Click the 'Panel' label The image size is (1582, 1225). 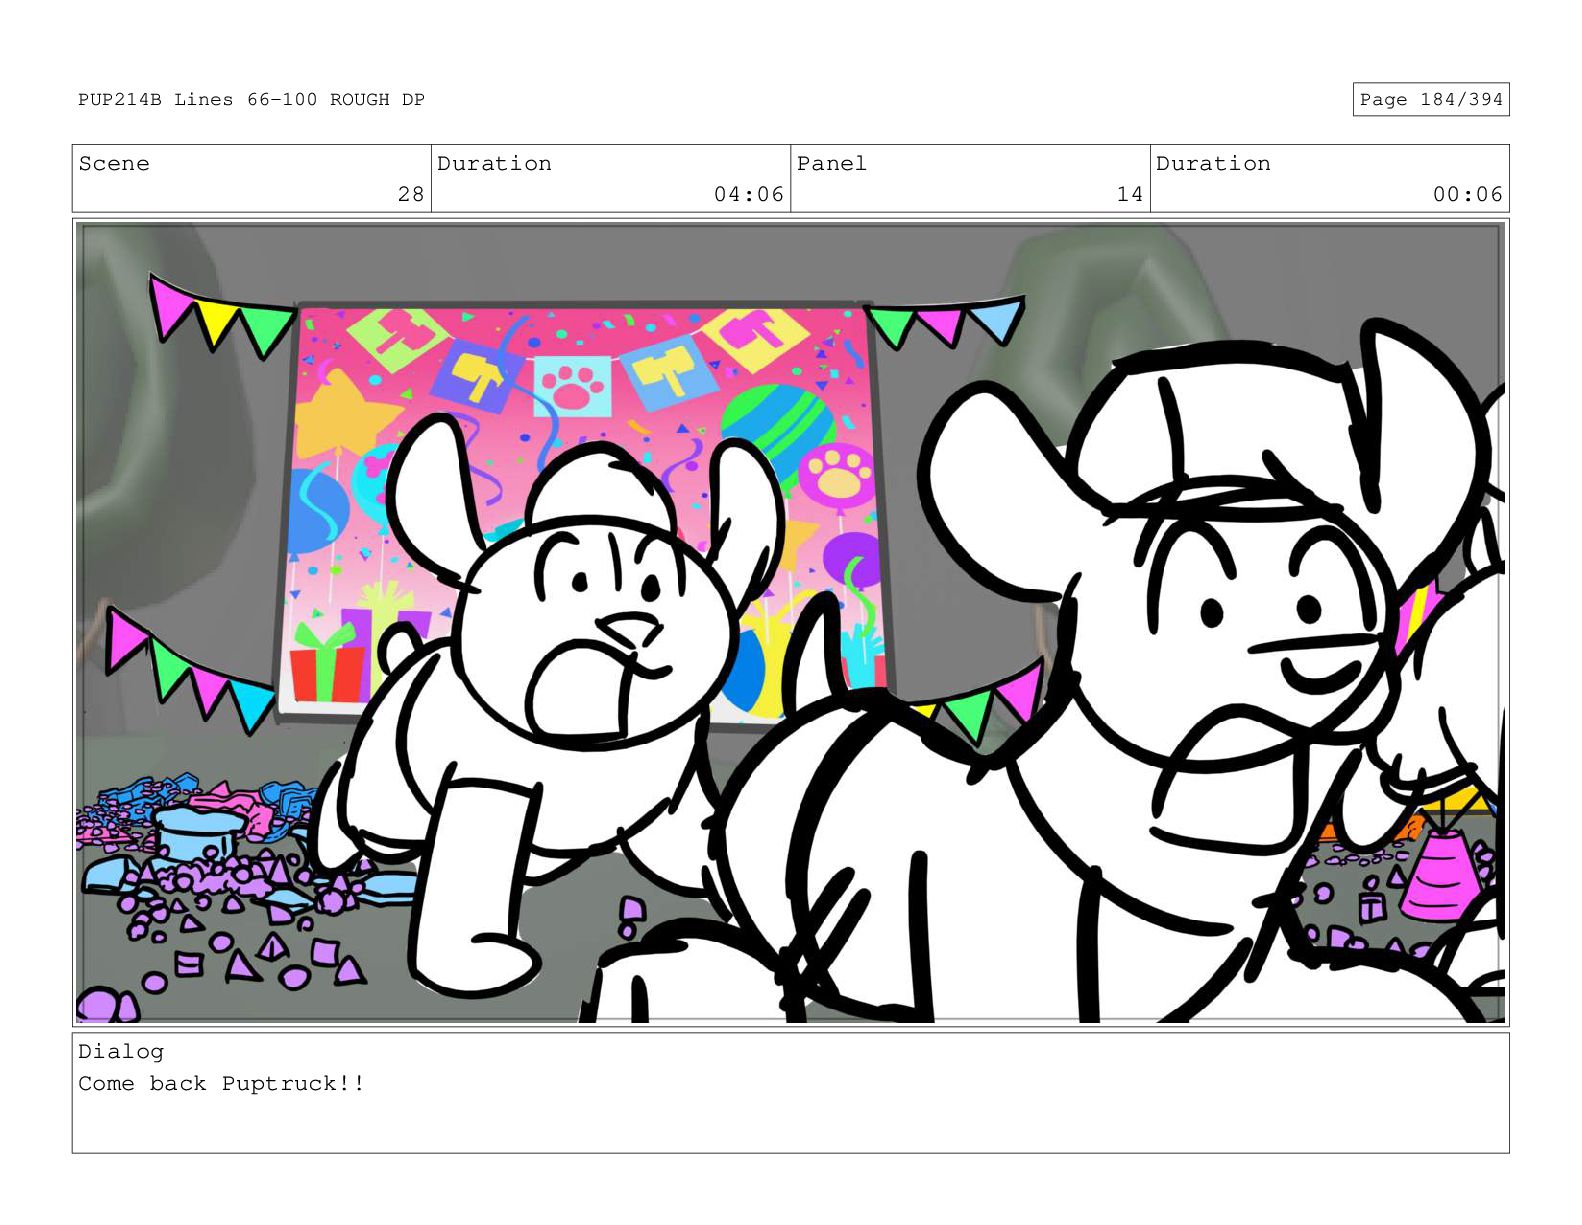(x=832, y=164)
